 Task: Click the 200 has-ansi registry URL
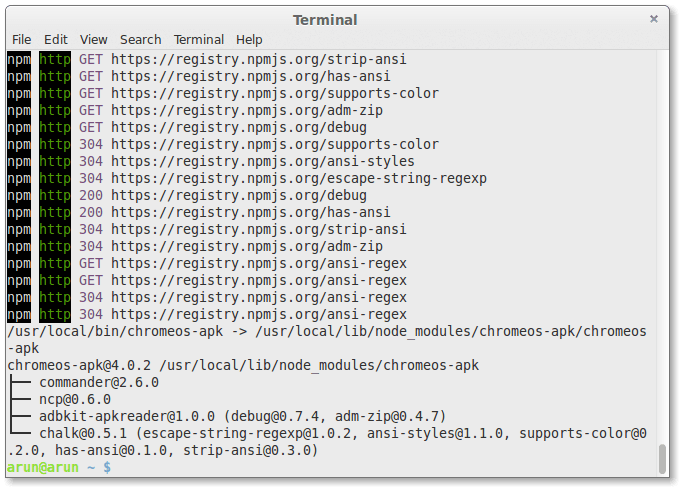coord(250,212)
